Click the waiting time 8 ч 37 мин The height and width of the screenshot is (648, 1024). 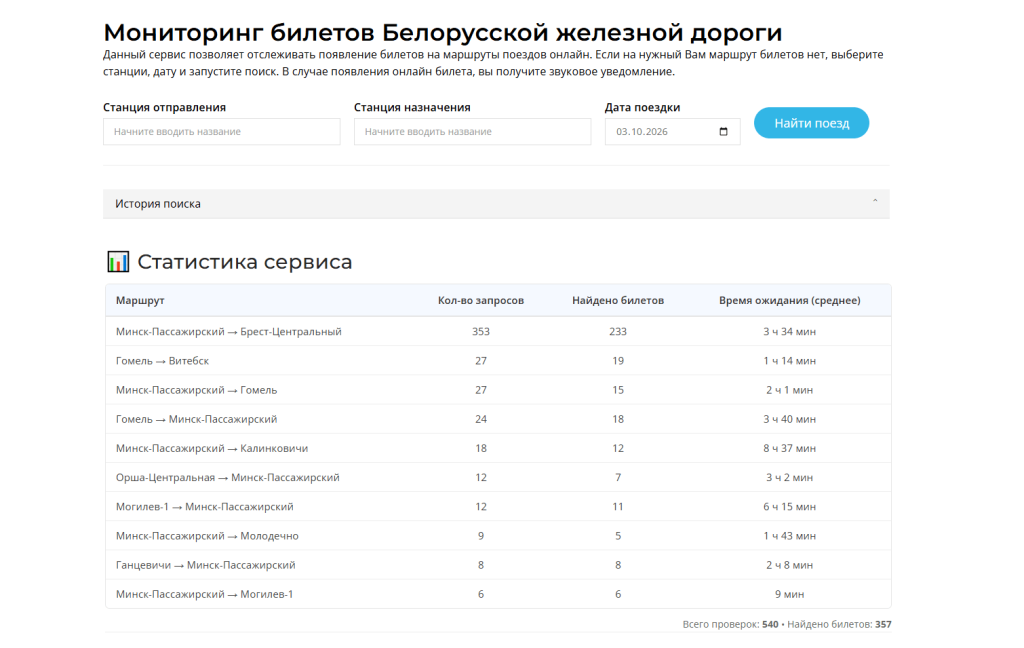(790, 448)
